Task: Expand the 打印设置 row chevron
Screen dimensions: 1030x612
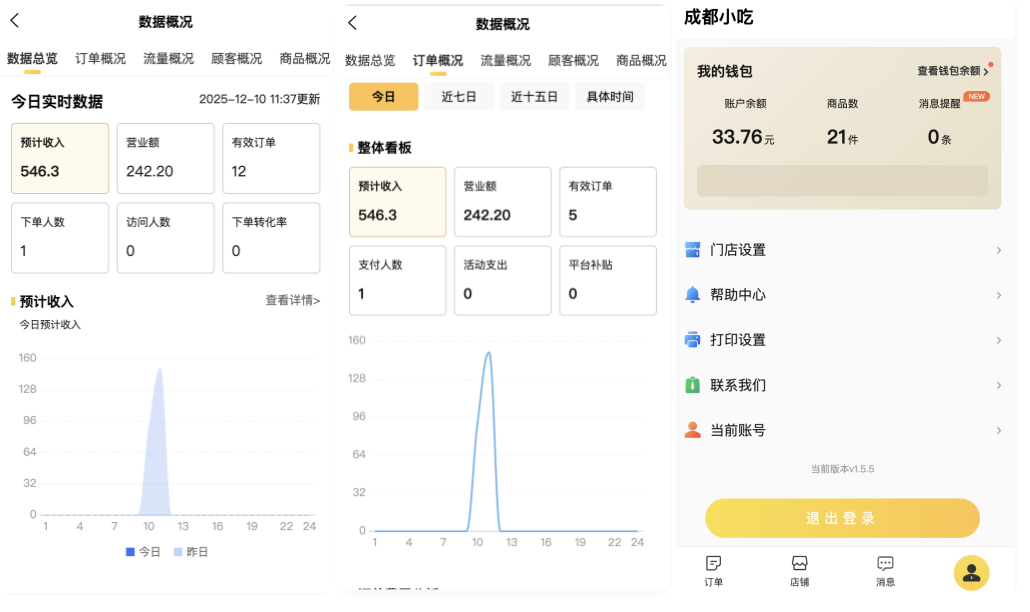Action: tap(998, 340)
